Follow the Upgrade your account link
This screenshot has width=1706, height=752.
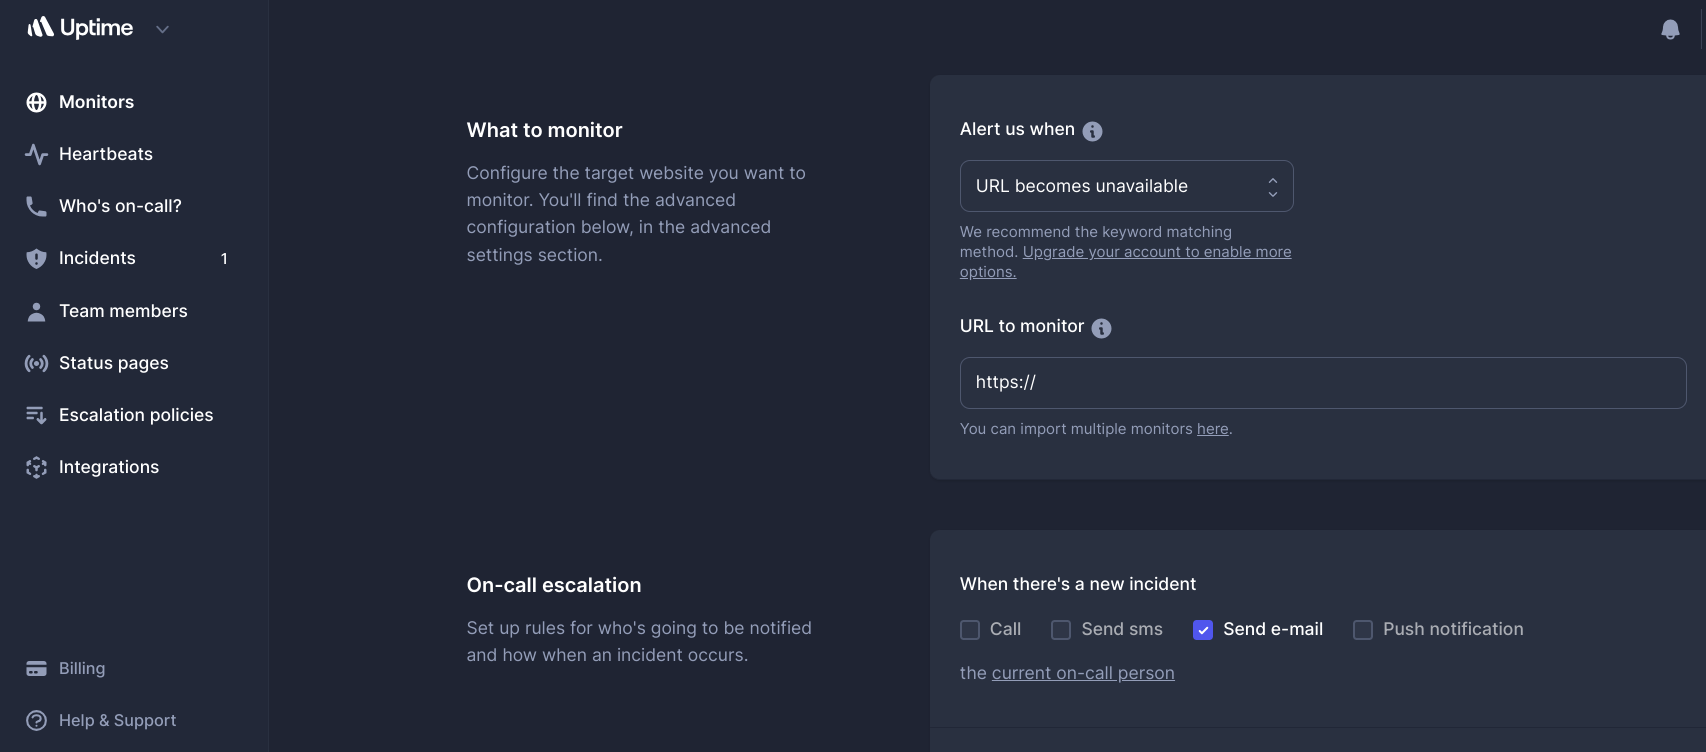[x=1156, y=252]
